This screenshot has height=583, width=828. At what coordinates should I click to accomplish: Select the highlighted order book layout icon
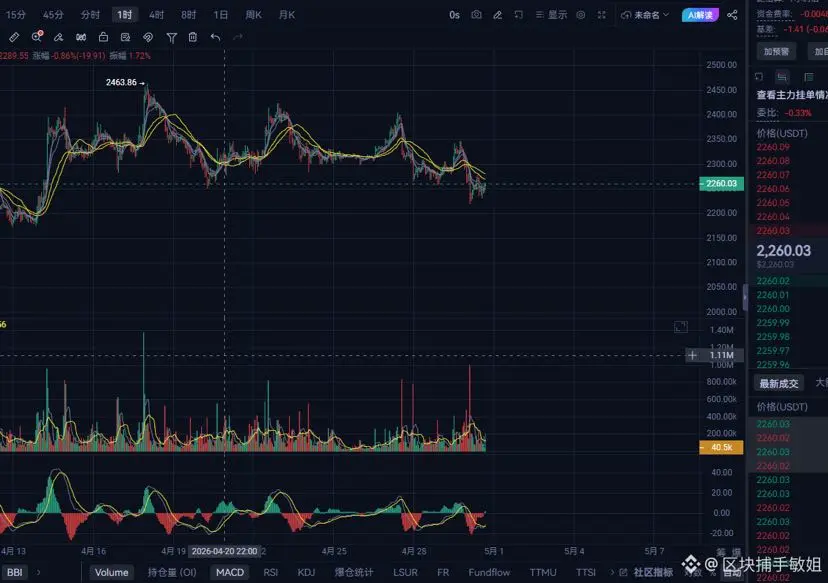(x=782, y=77)
